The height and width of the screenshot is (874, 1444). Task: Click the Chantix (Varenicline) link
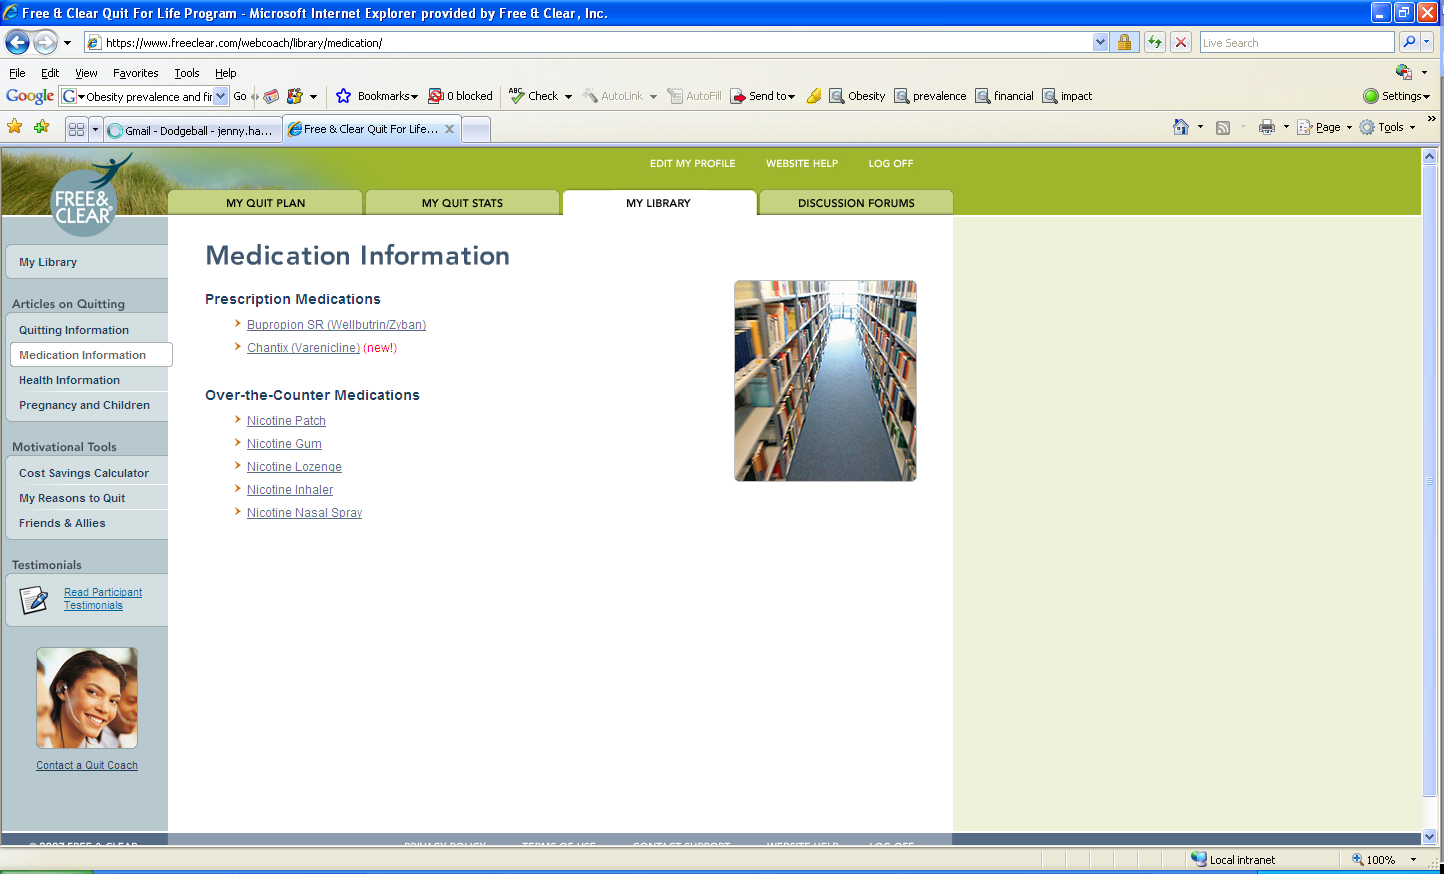(303, 348)
